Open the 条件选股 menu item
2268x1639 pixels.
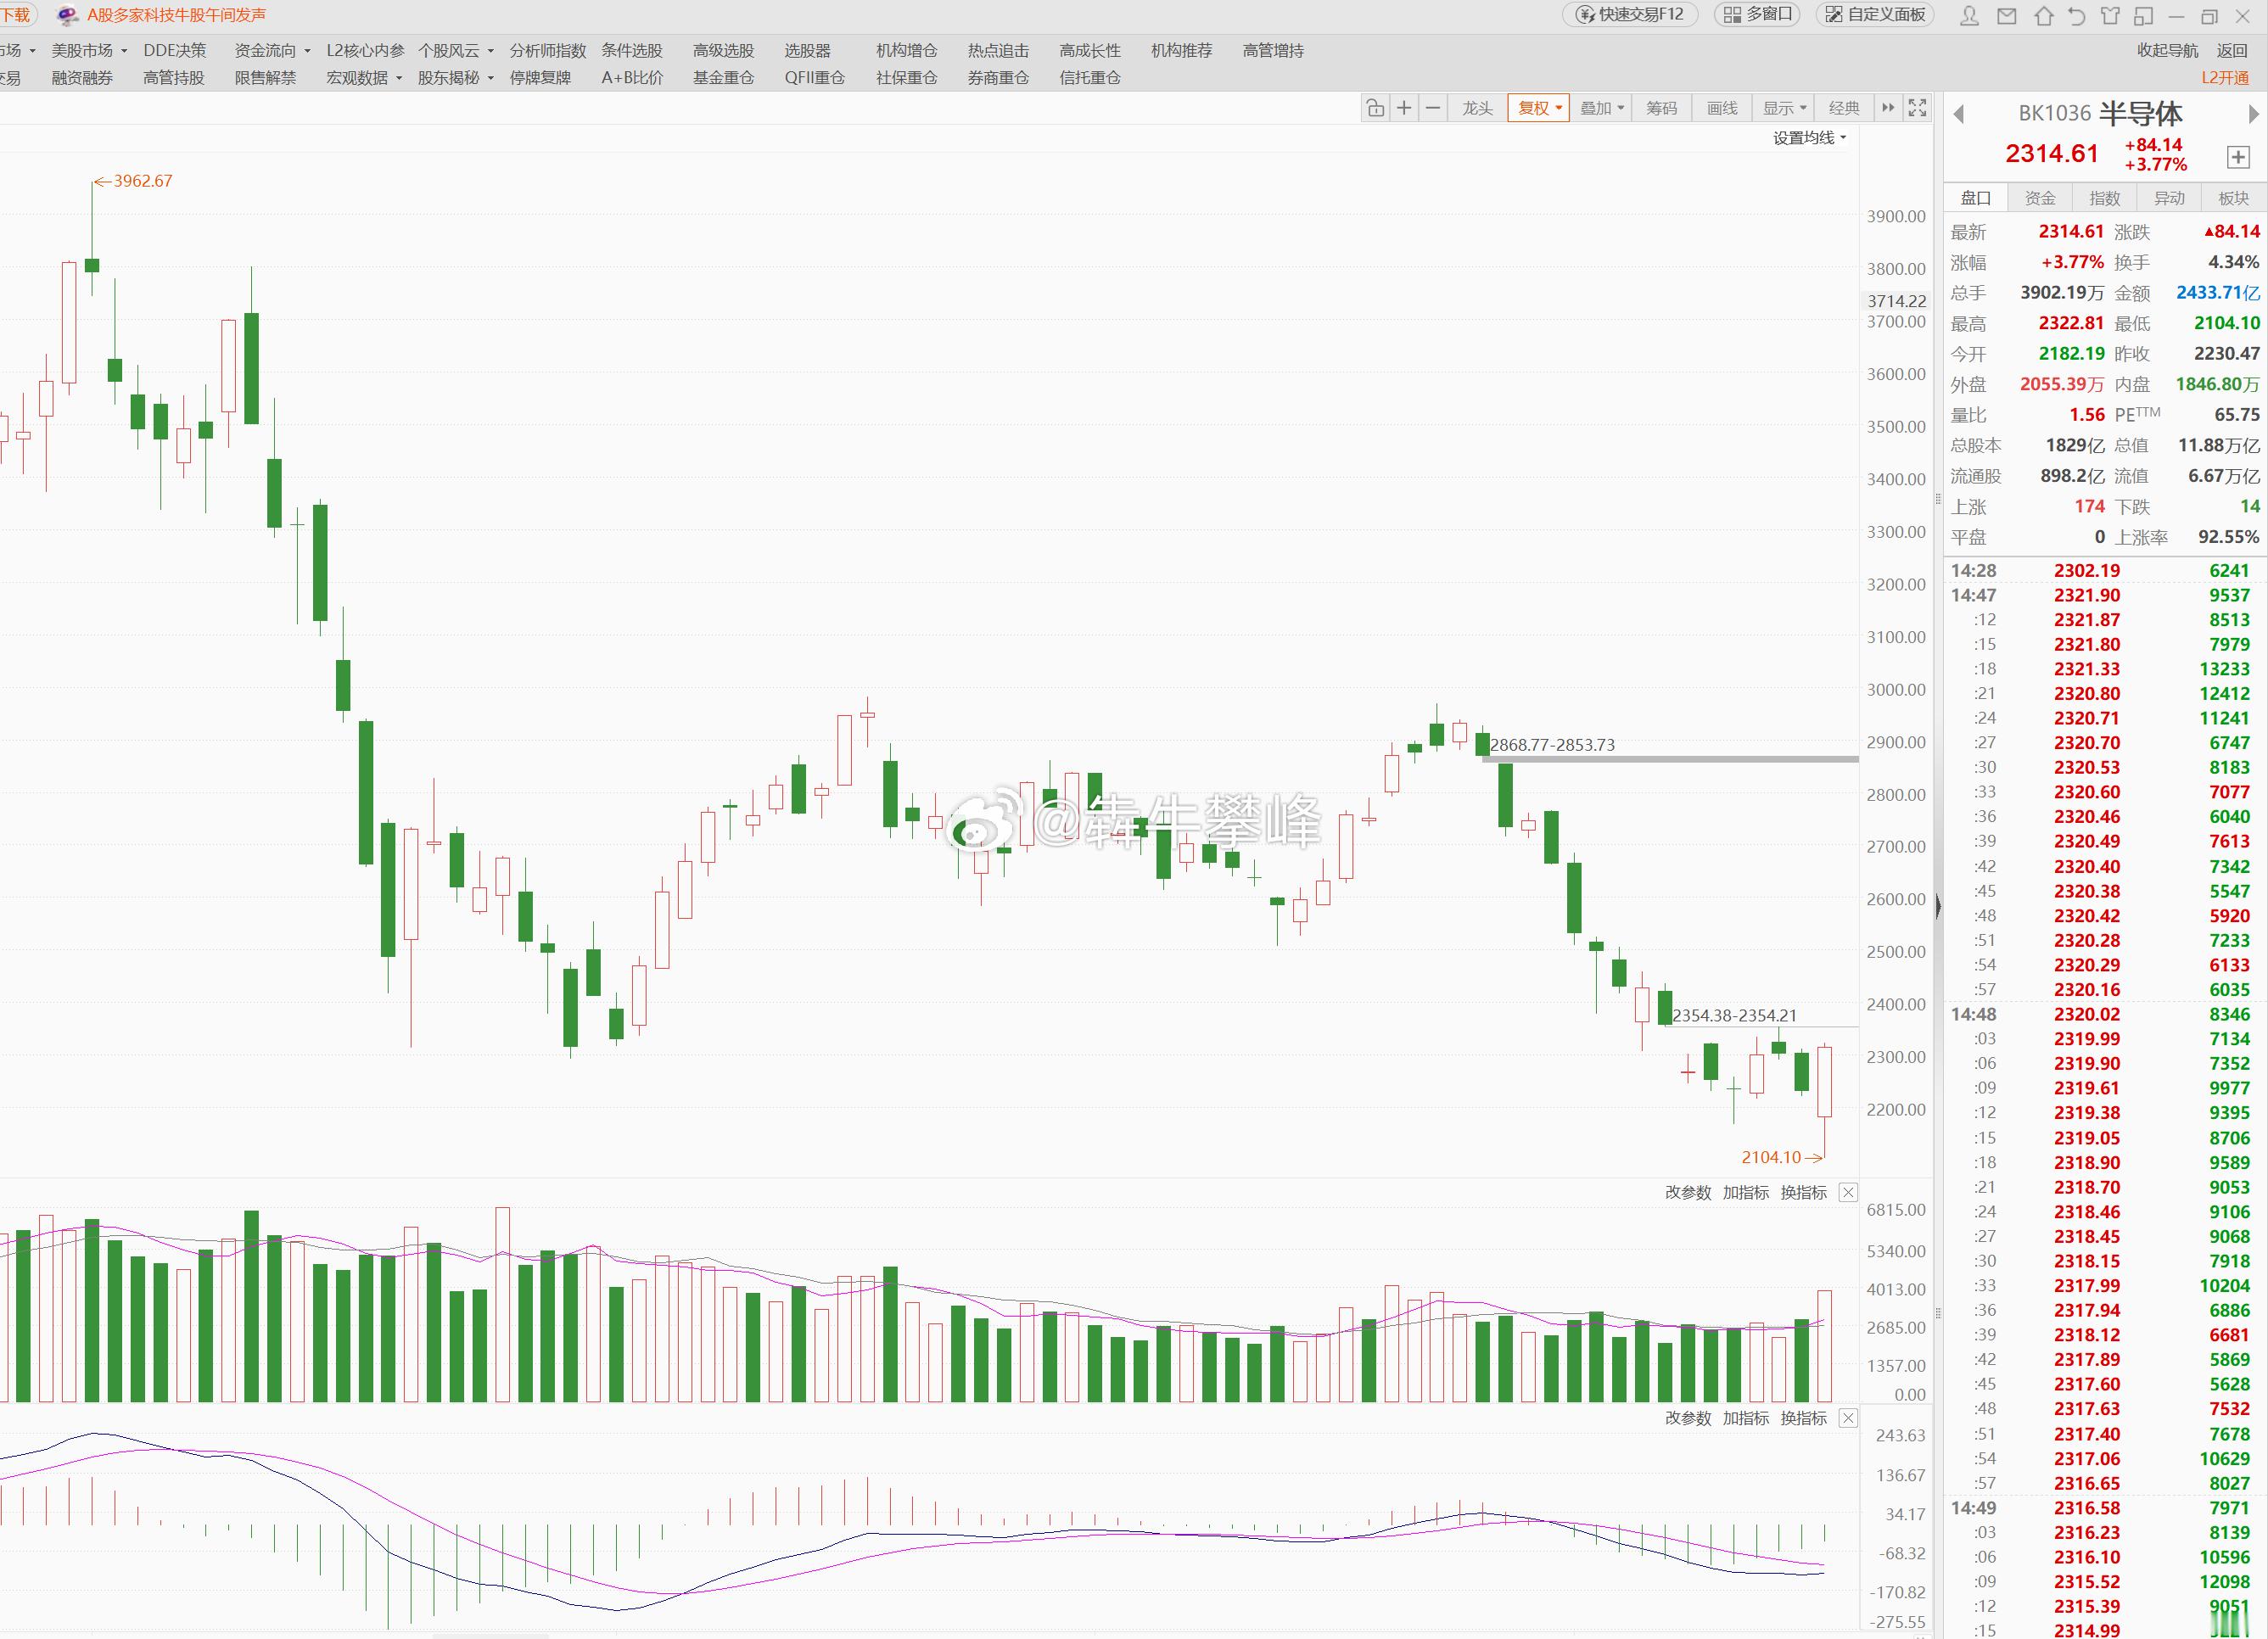click(x=632, y=51)
